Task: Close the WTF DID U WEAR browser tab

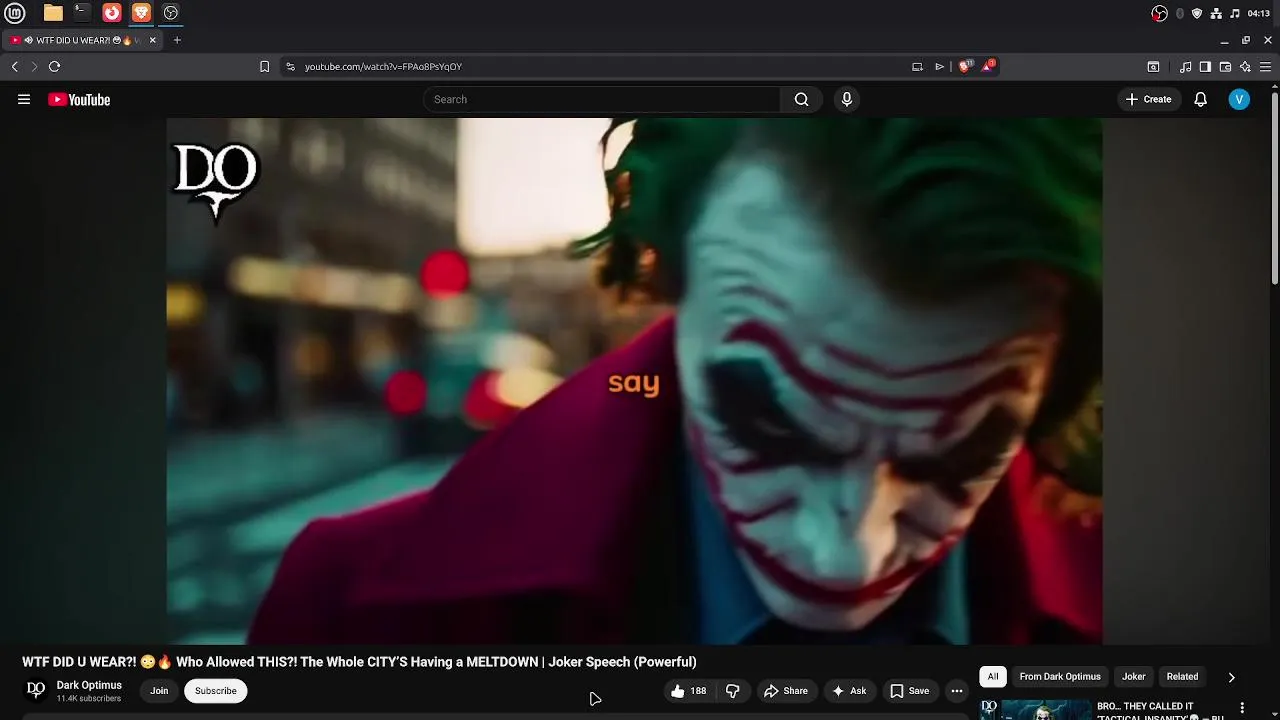Action: point(153,40)
